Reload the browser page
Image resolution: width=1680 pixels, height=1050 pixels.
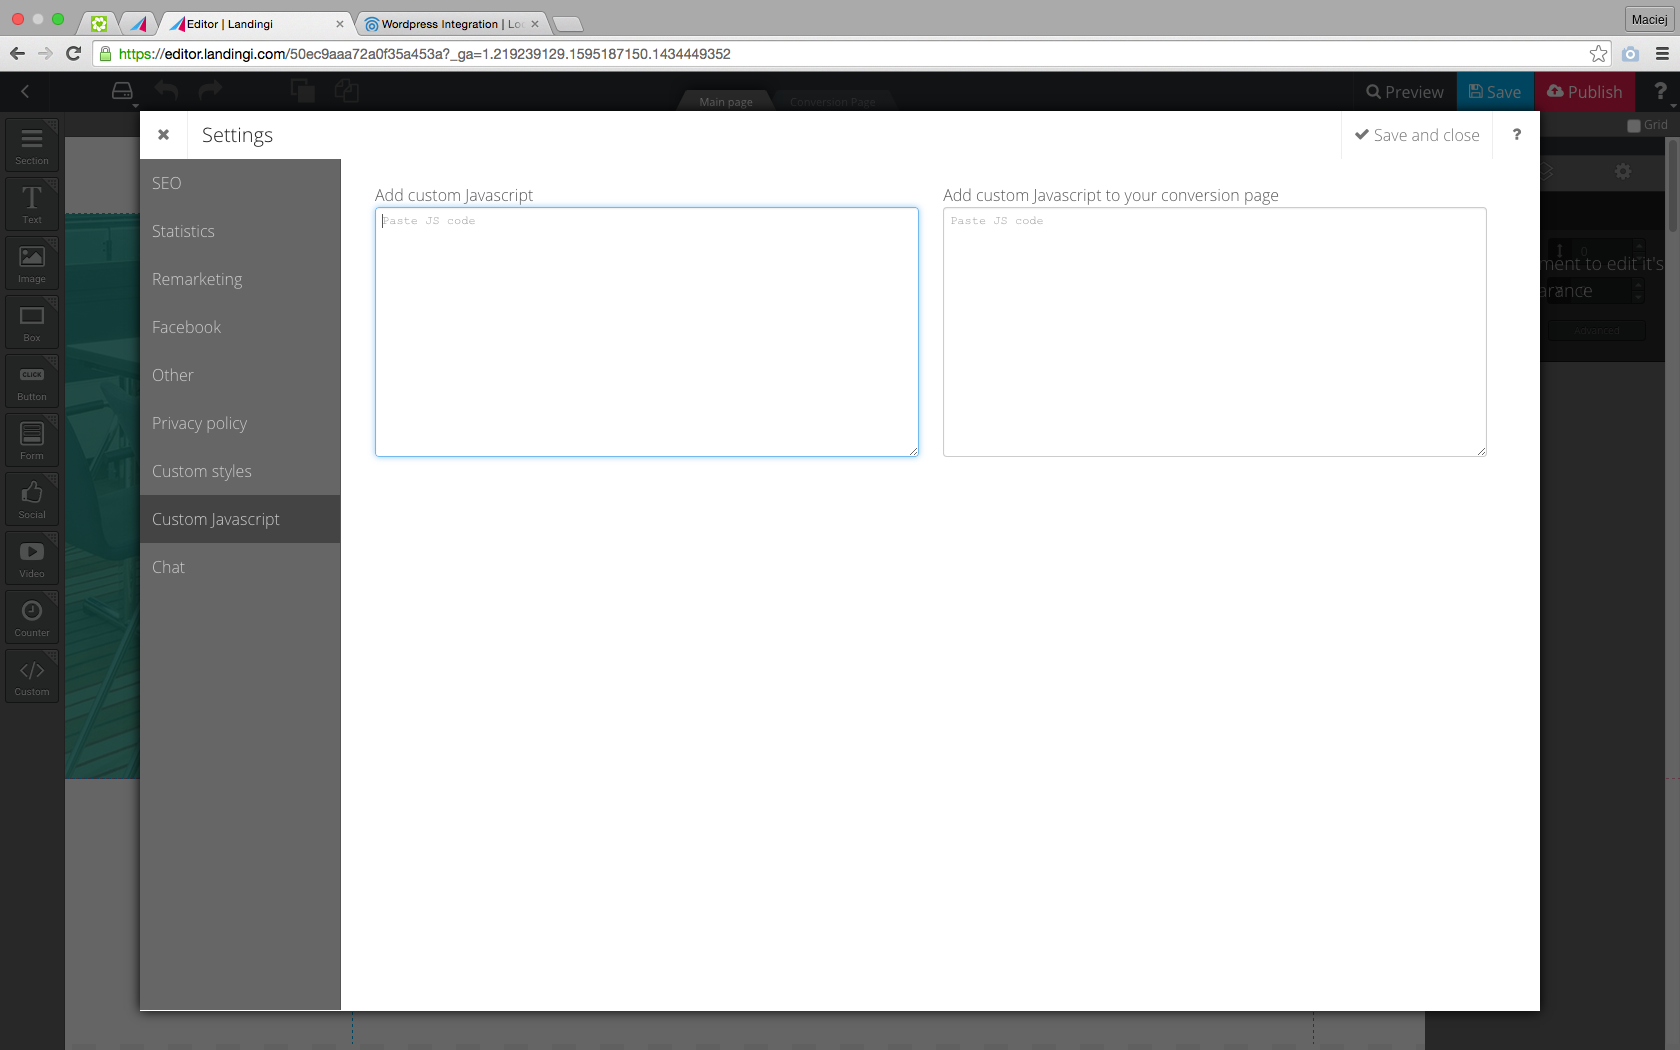[73, 54]
